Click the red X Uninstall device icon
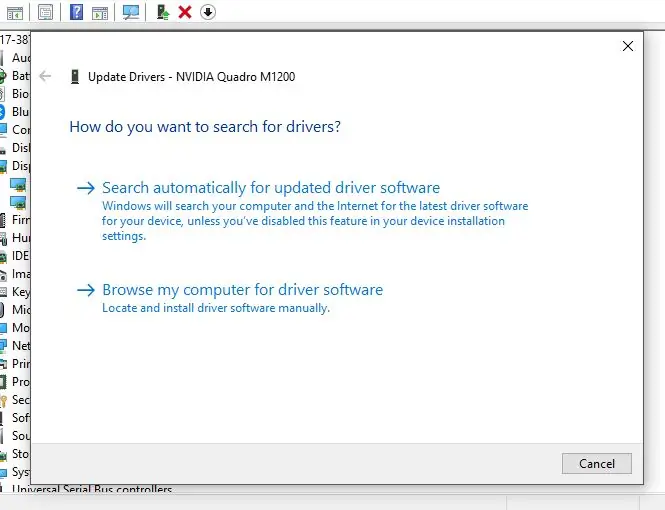The image size is (665, 510). pyautogui.click(x=185, y=12)
